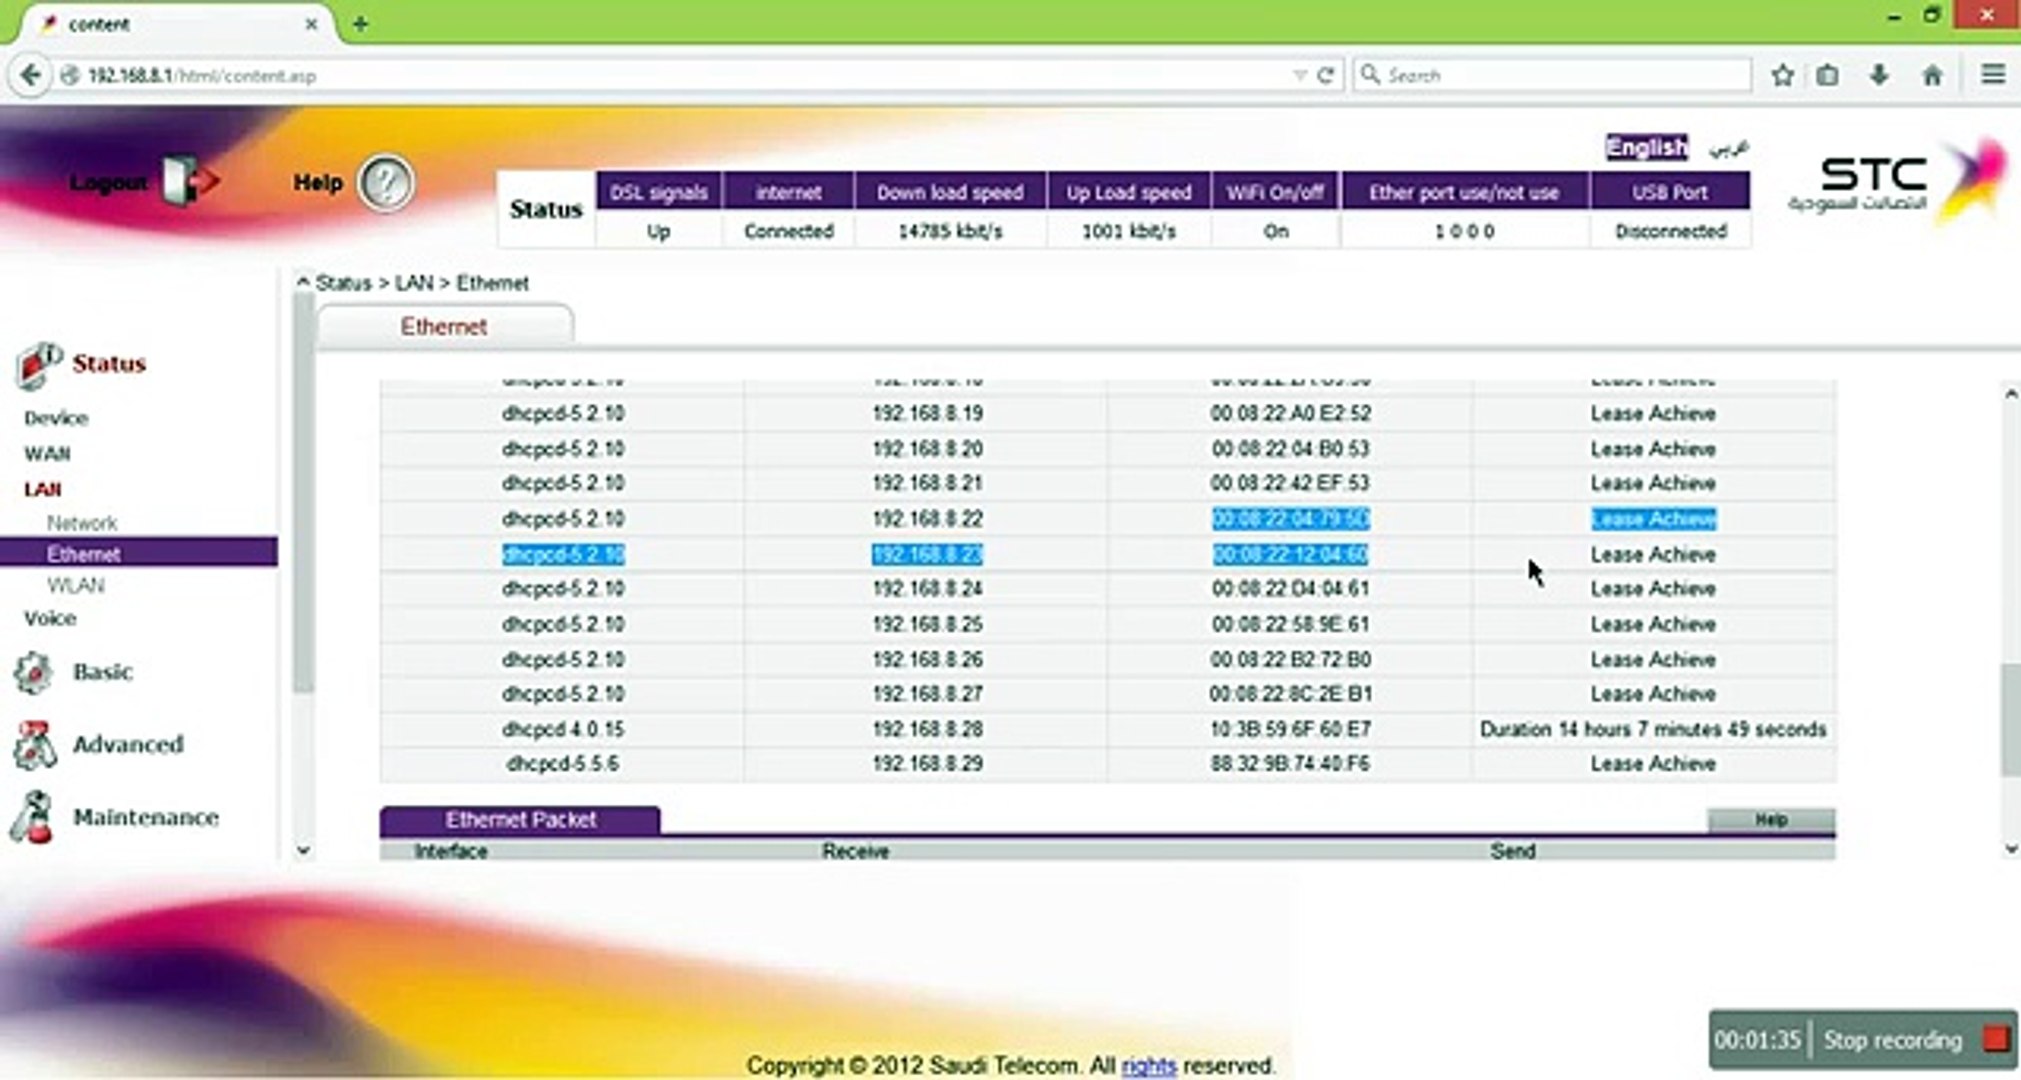2021x1080 pixels.
Task: Open the hamburger menu icon
Action: coord(1992,75)
